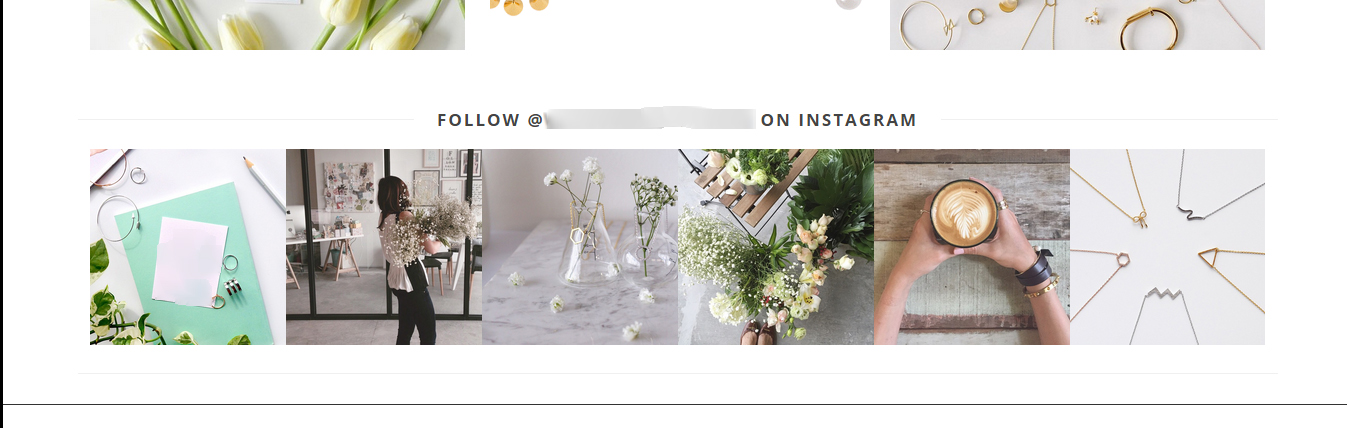
Task: Follow the Instagram account heading link
Action: [677, 120]
